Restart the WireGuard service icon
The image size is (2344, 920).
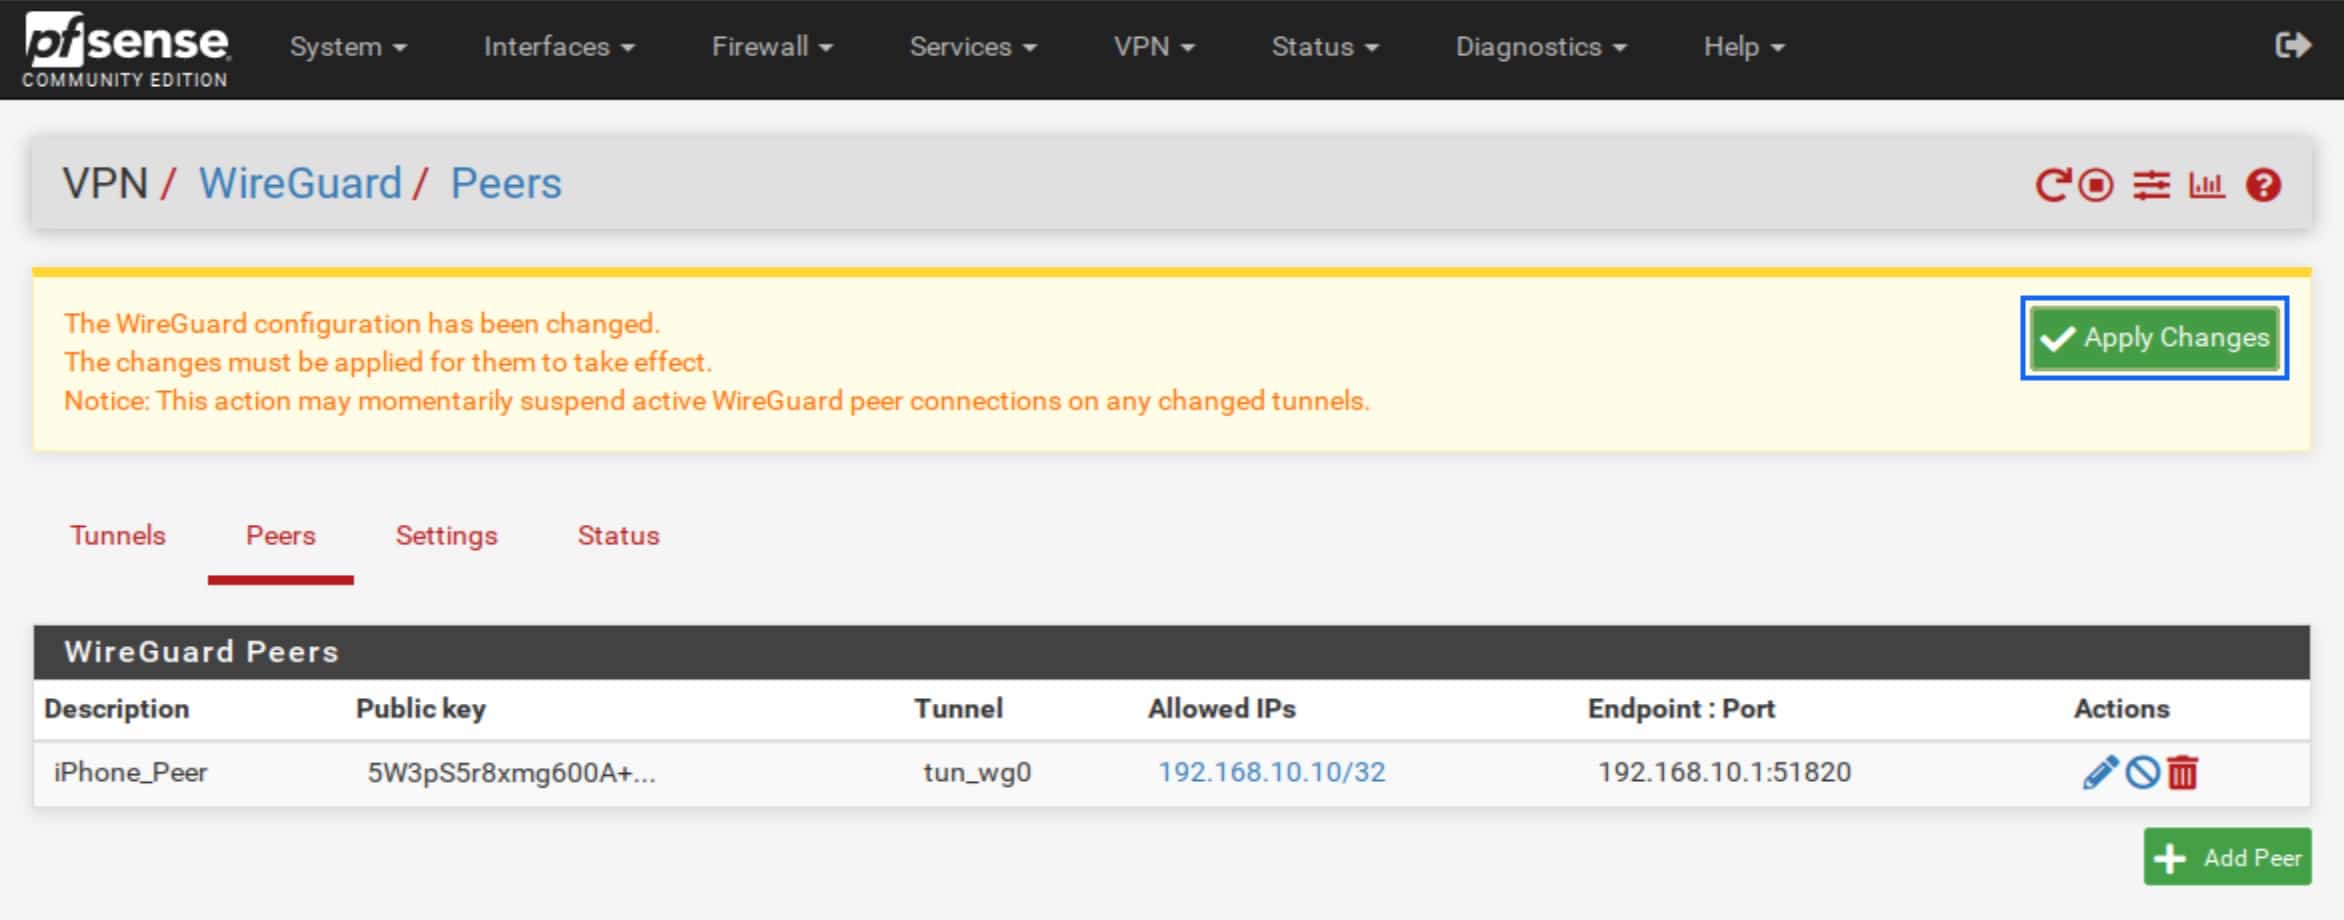click(2052, 185)
